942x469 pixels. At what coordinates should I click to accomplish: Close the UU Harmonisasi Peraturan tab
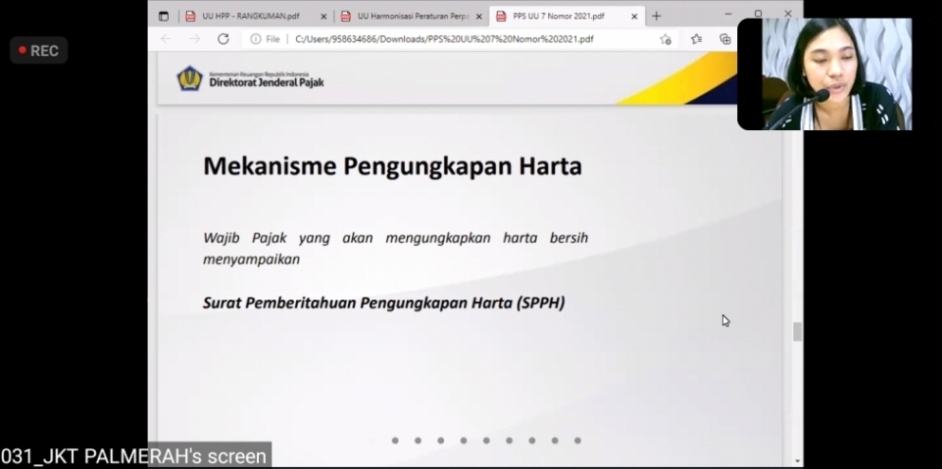(478, 16)
